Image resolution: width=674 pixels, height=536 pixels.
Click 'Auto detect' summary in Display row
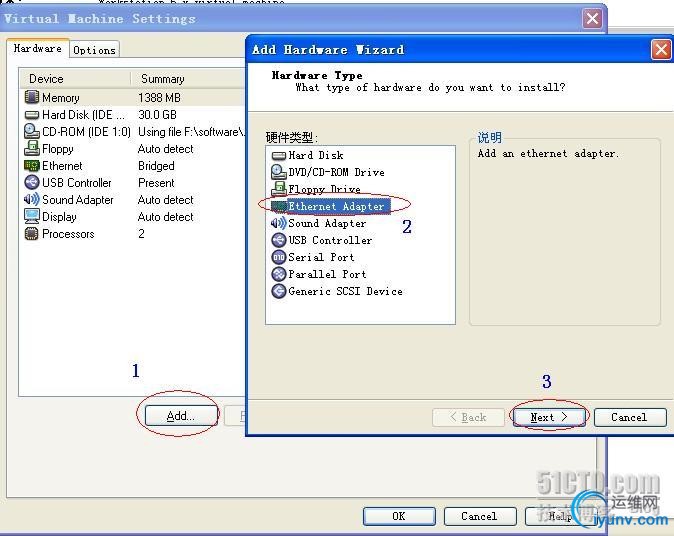[x=165, y=217]
